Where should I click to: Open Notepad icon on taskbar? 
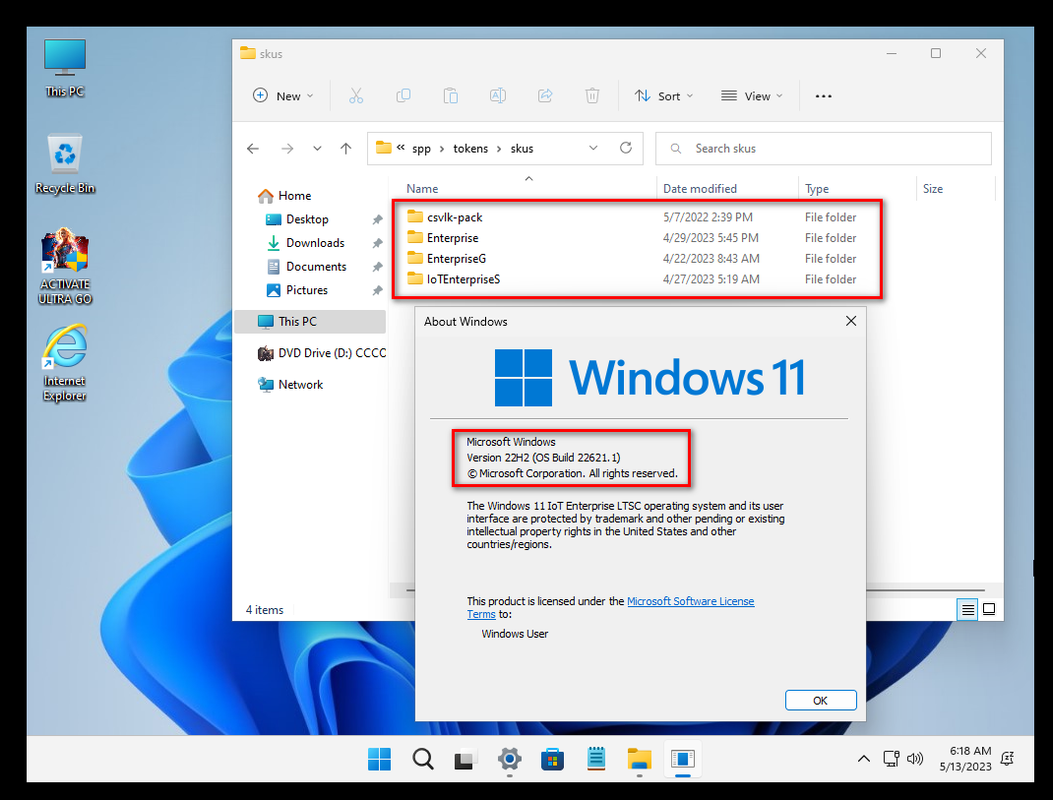[596, 759]
